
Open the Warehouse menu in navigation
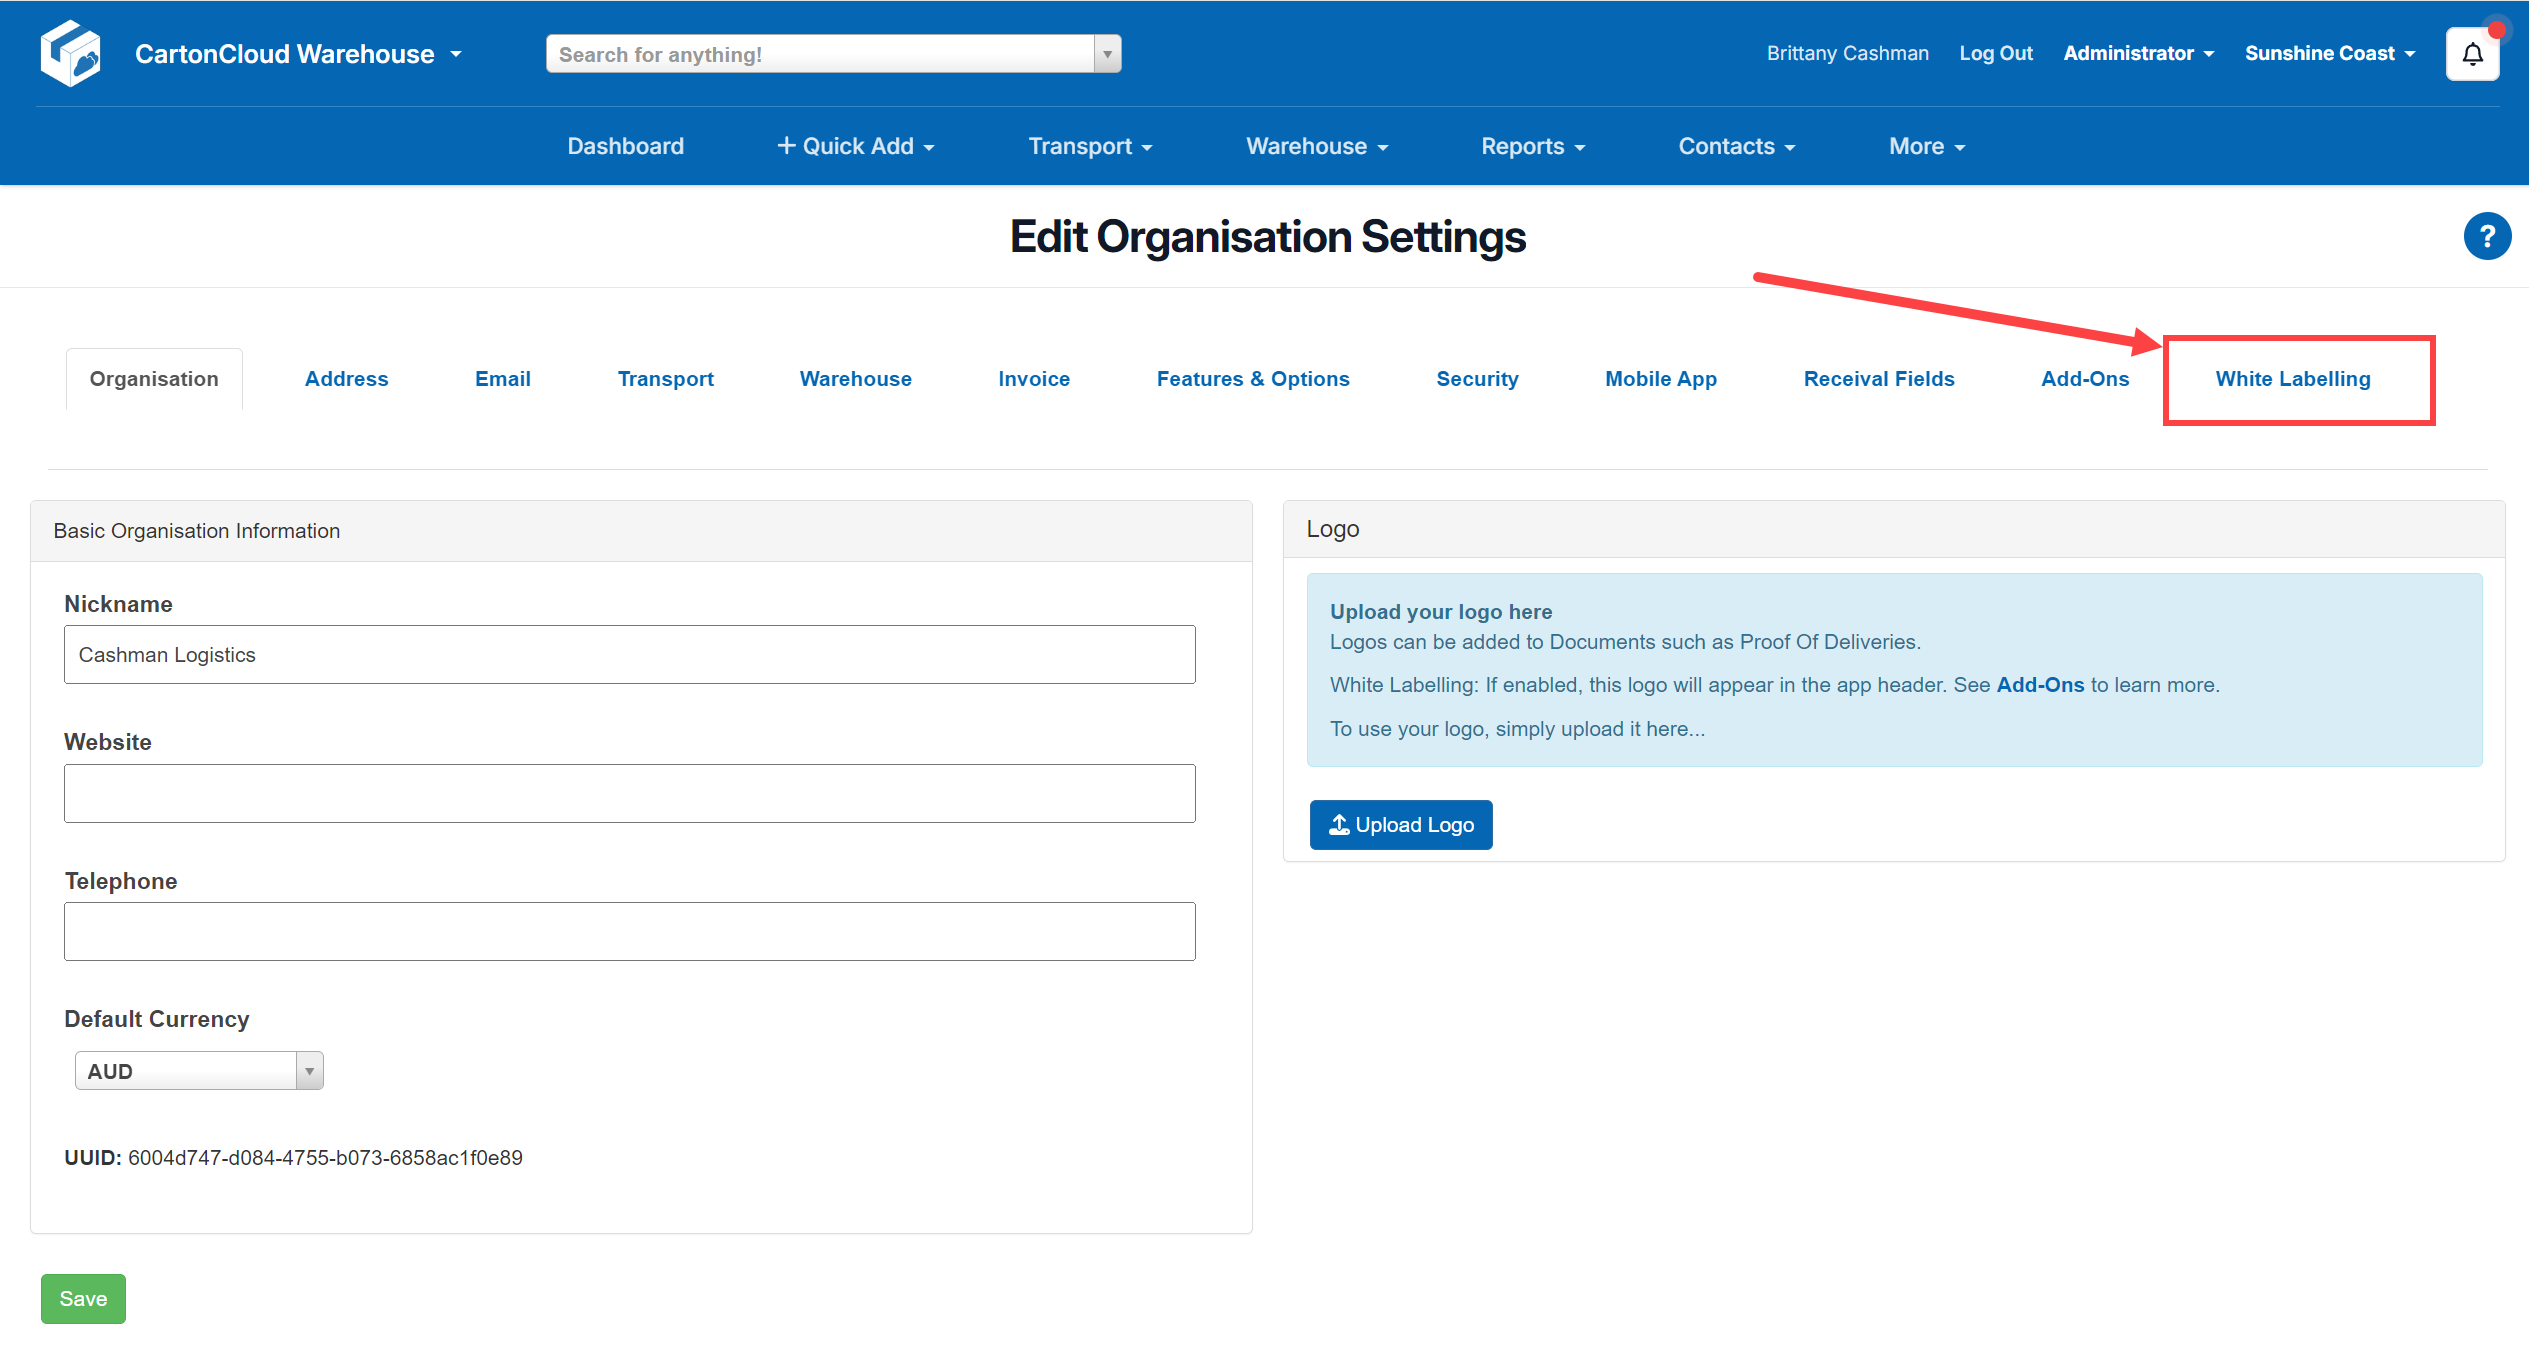tap(1316, 146)
